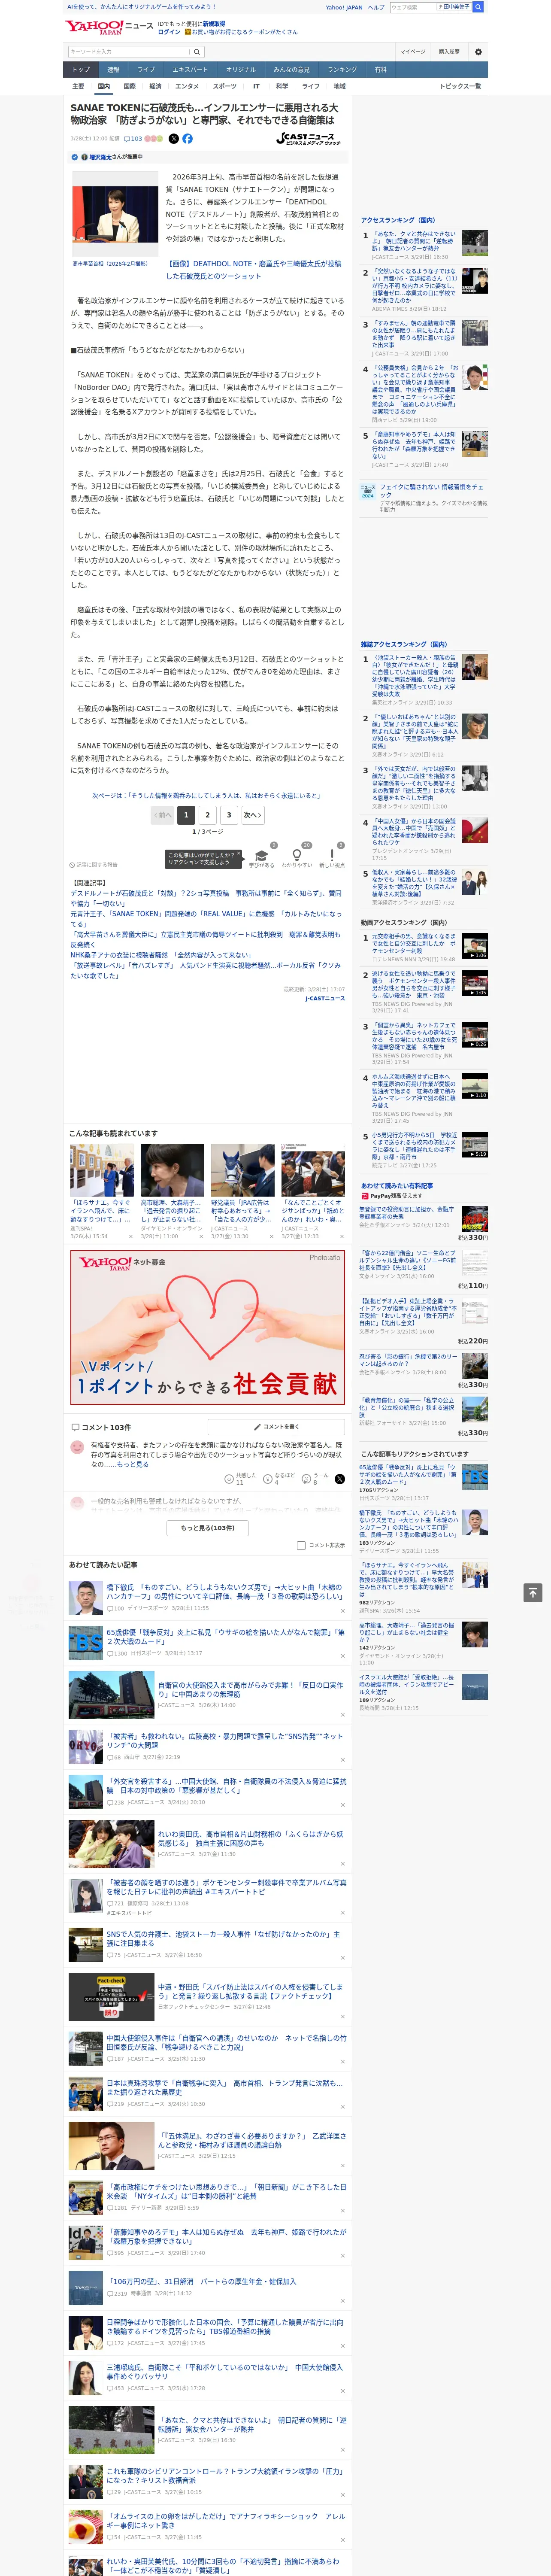
Task: Click the コメントを書く button
Action: point(276,1427)
